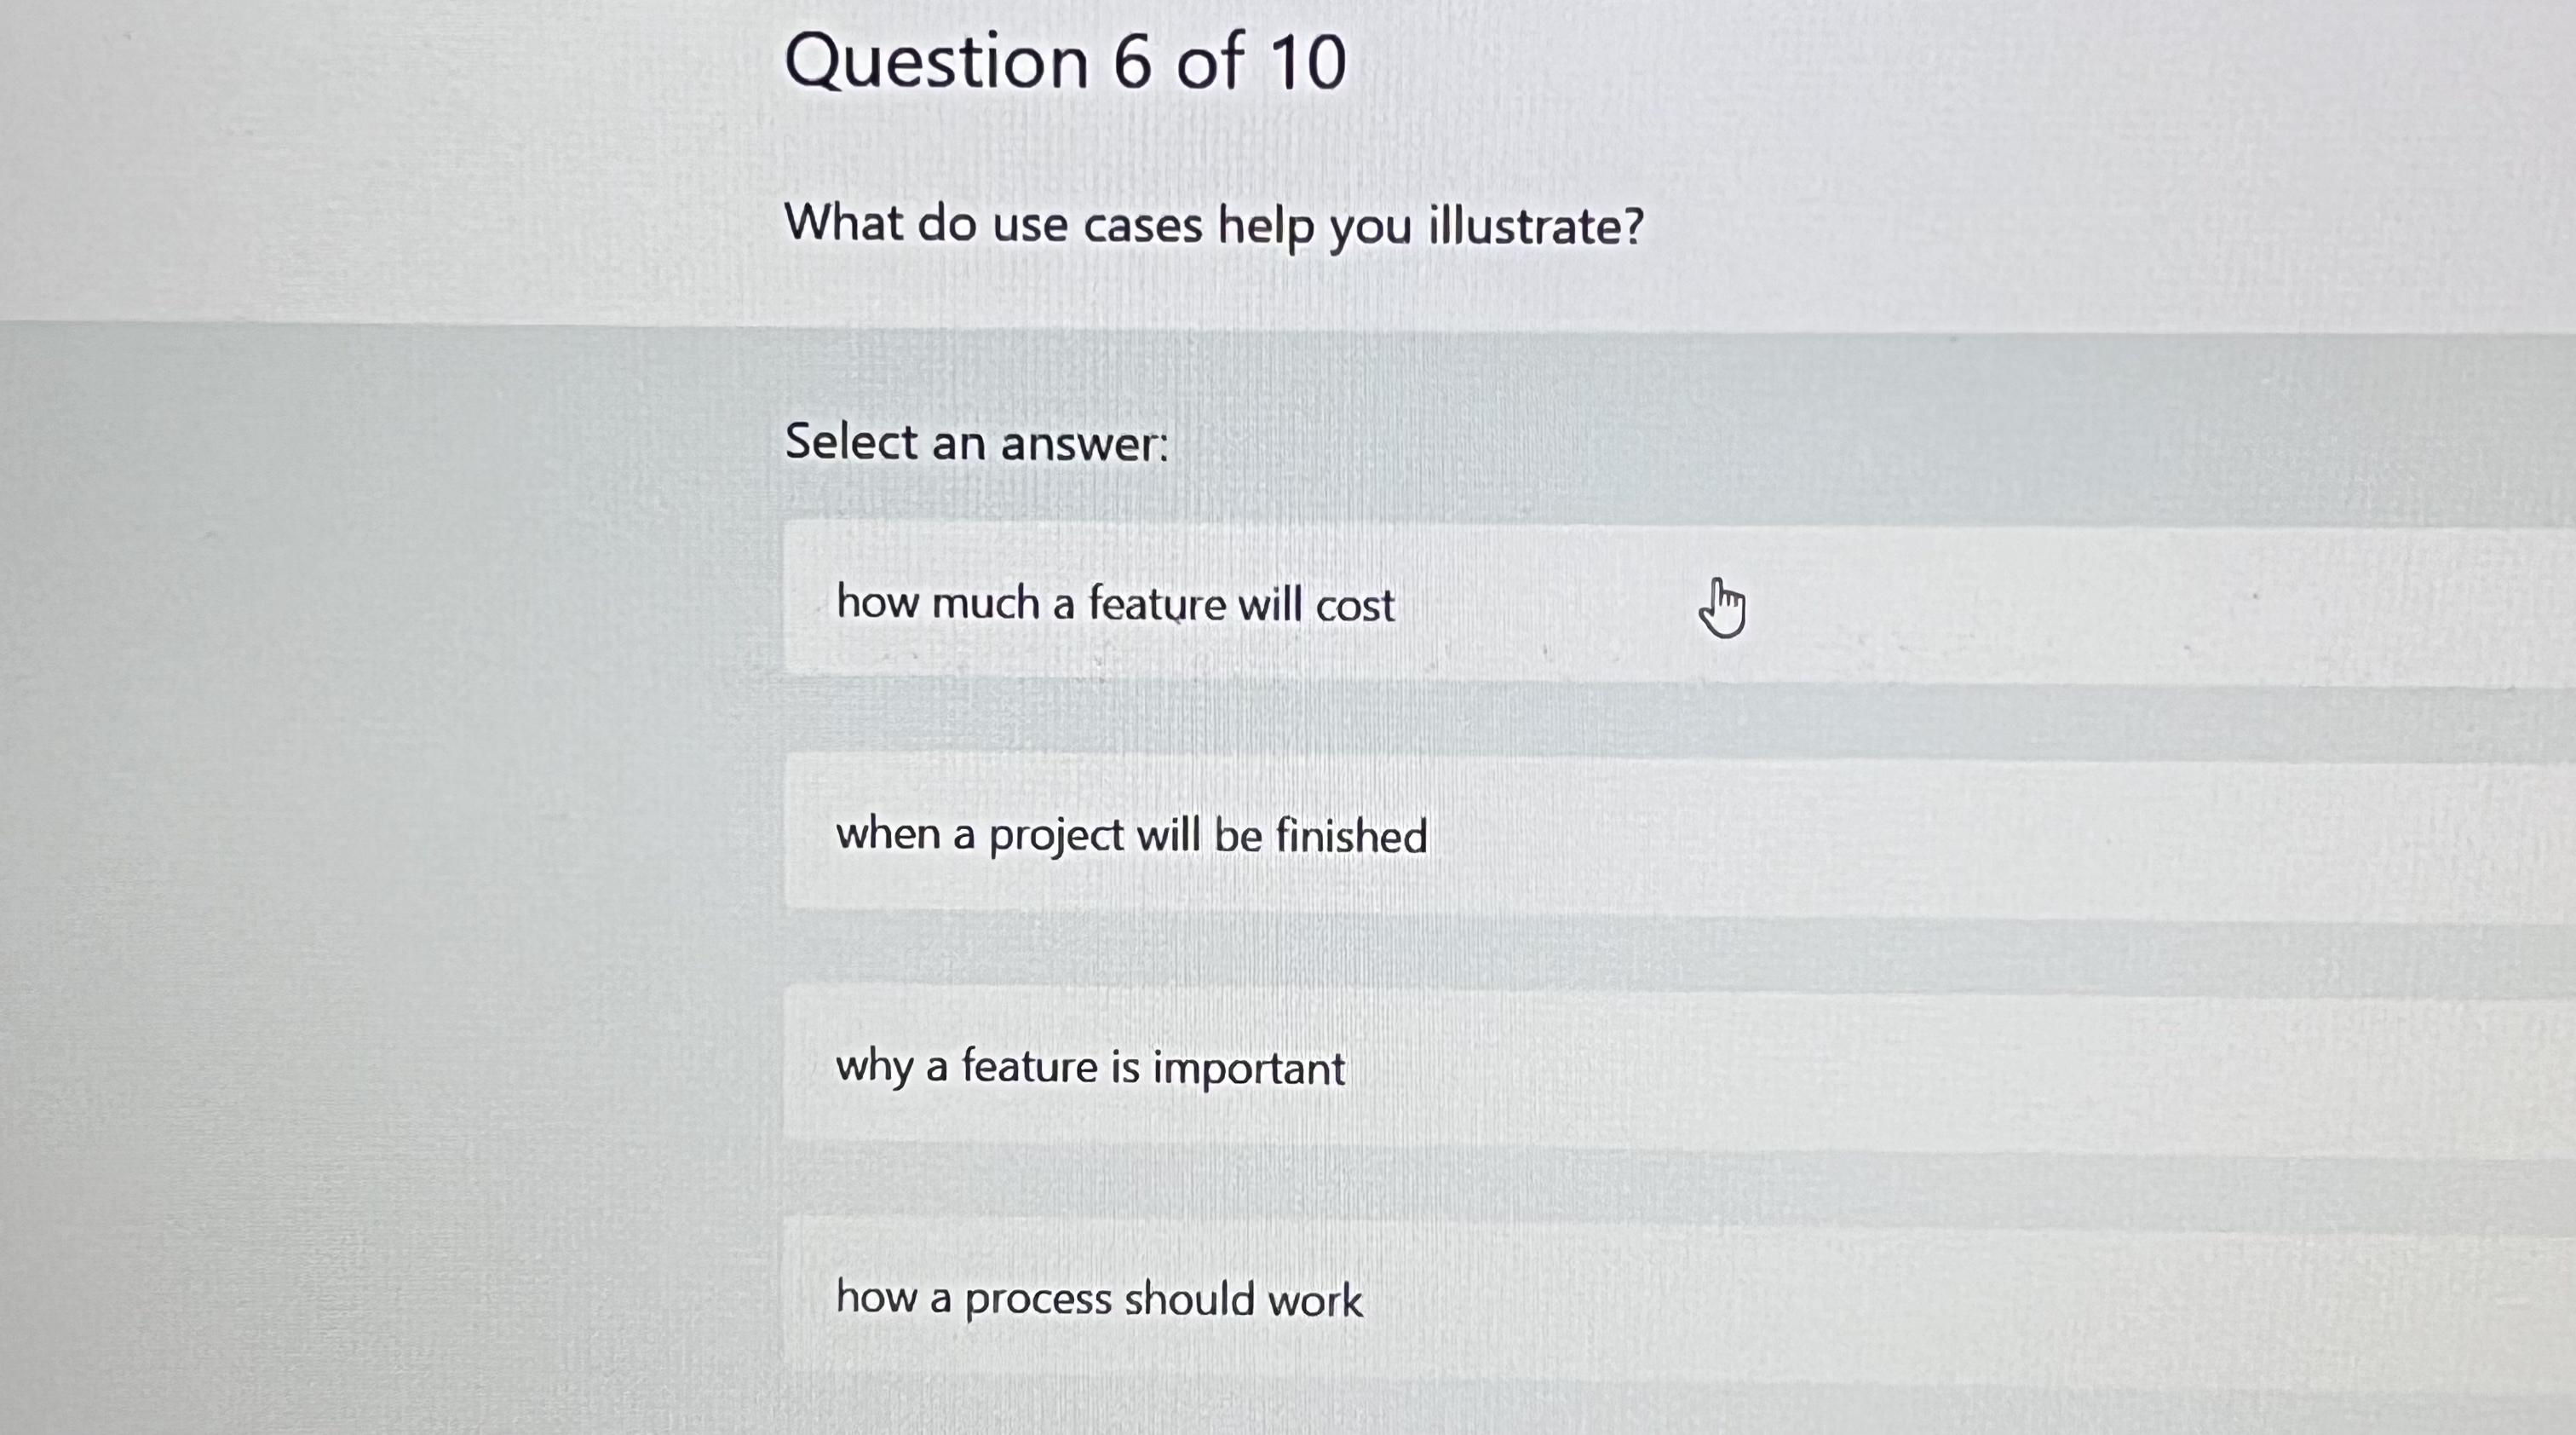Select "how a process should work" answer
The width and height of the screenshot is (2576, 1435).
point(1098,1299)
